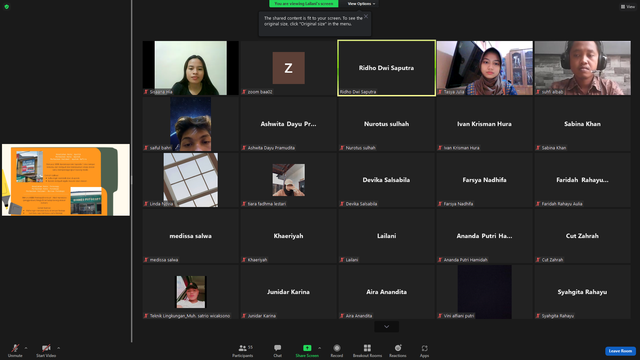Click the green encryption shield icon
640x360 pixels.
7,7
